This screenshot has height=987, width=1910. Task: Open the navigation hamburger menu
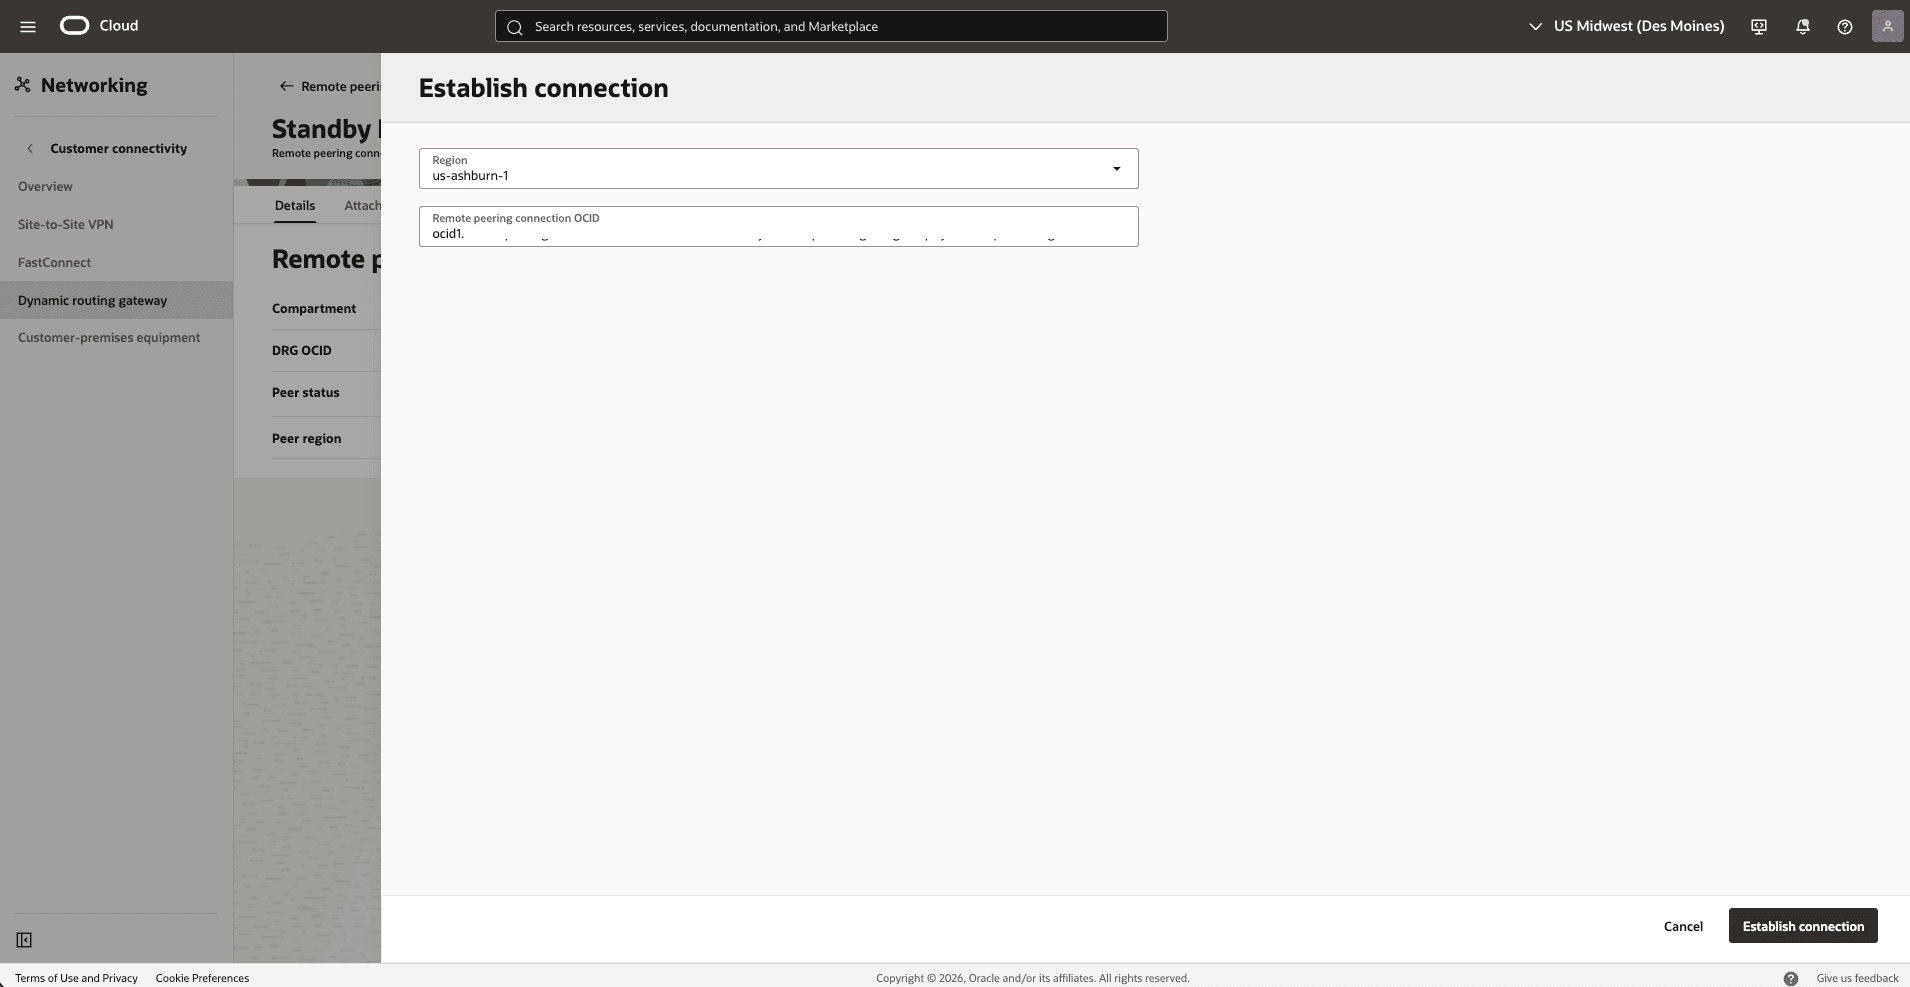pyautogui.click(x=27, y=26)
